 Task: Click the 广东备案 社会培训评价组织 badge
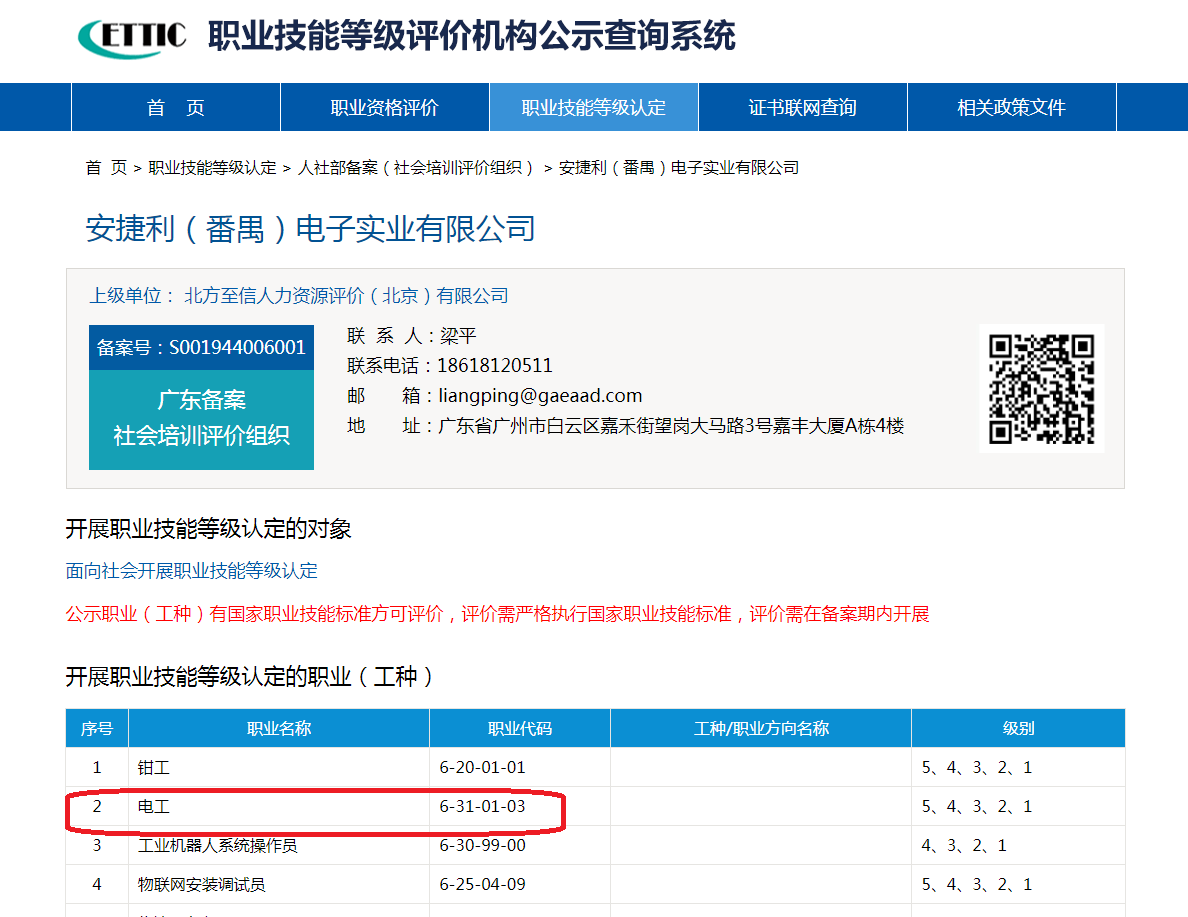click(x=201, y=419)
